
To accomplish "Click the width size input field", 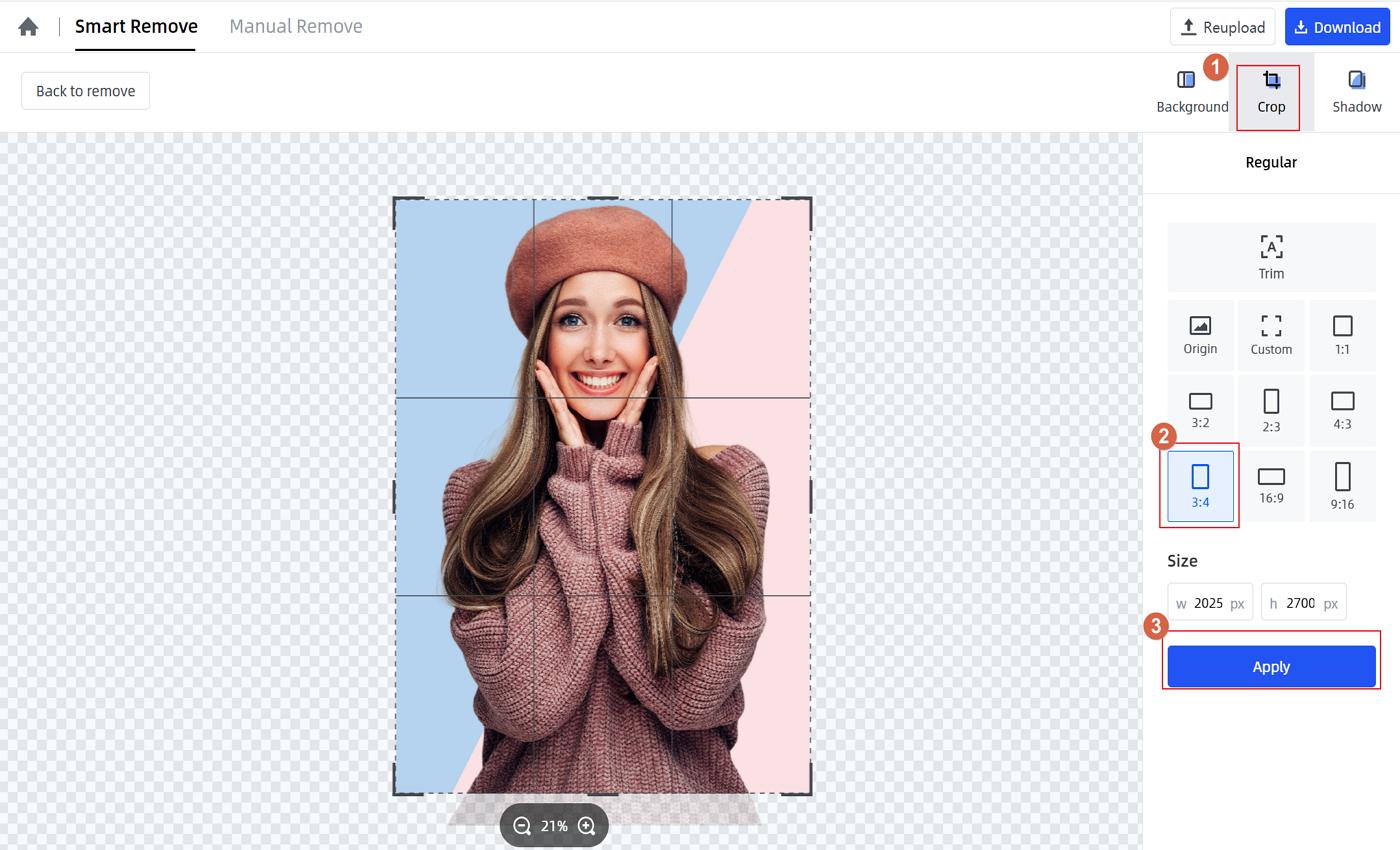I will pos(1208,603).
